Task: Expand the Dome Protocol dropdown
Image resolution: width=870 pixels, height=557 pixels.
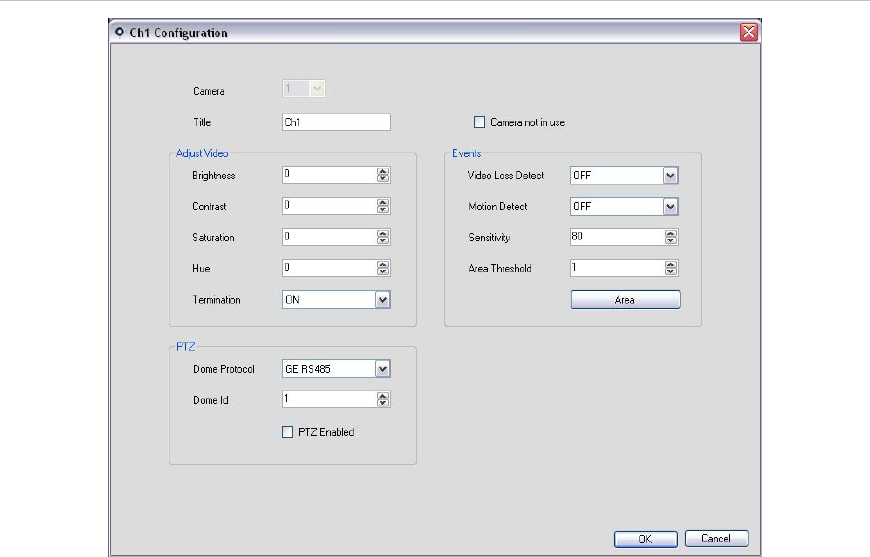Action: [x=382, y=369]
